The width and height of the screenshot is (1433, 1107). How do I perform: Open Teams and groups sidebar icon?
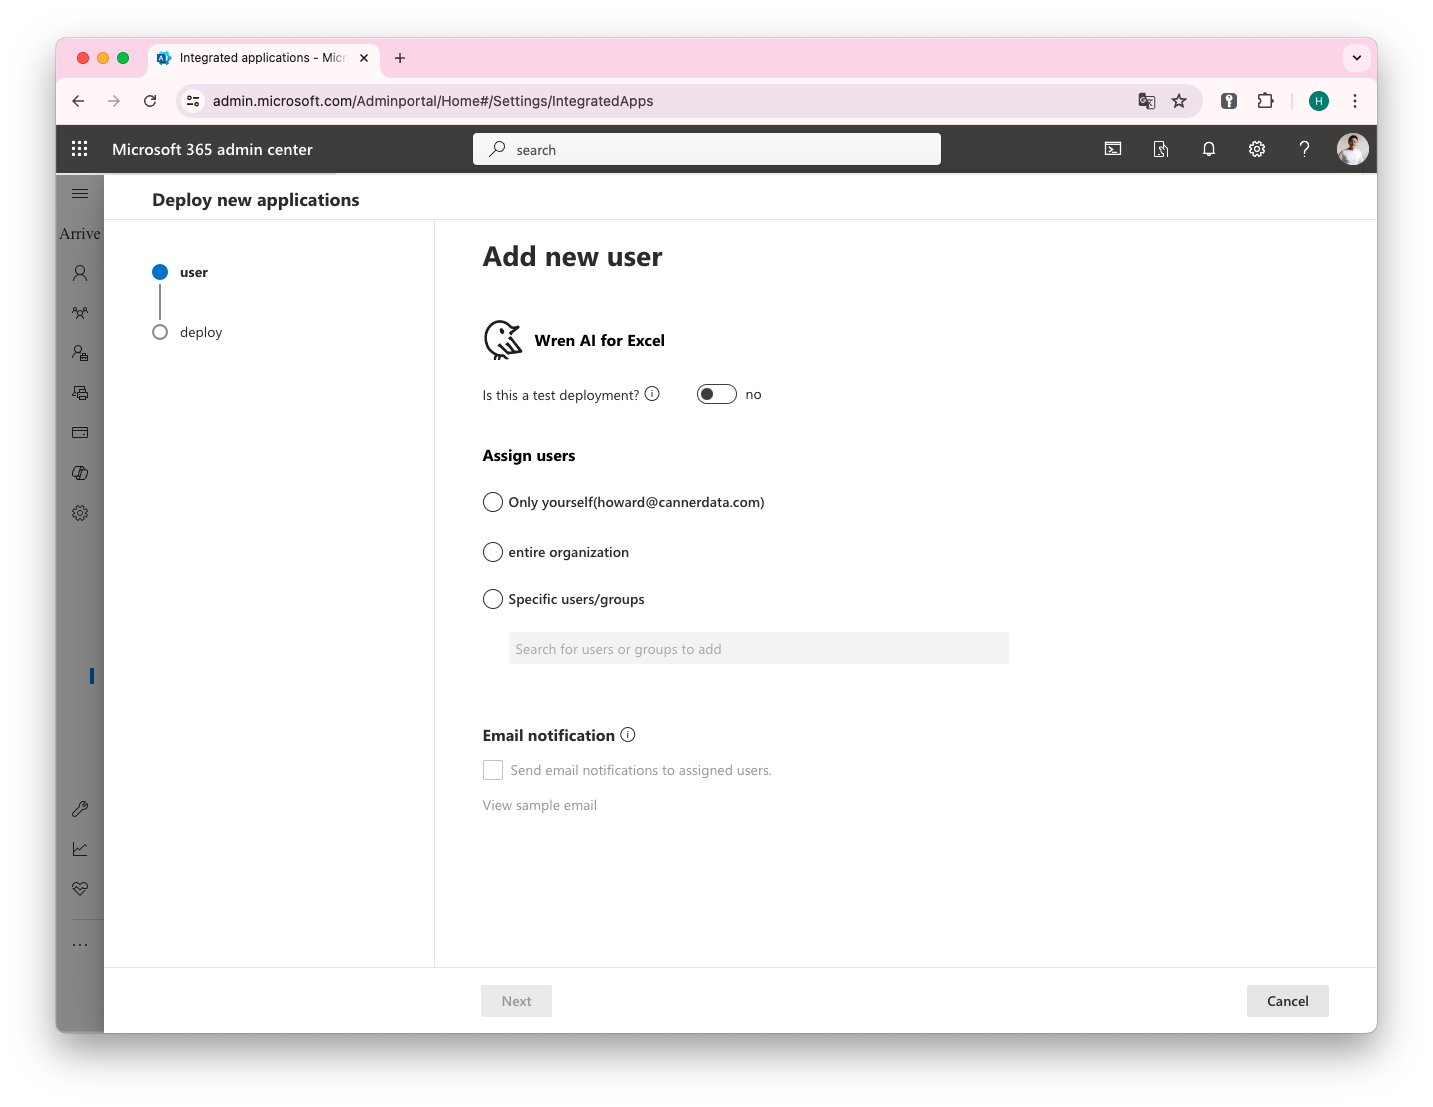click(x=80, y=313)
